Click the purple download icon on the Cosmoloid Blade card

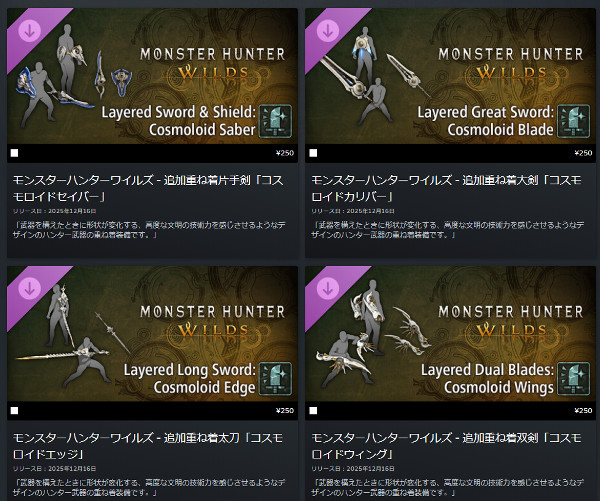[x=328, y=31]
